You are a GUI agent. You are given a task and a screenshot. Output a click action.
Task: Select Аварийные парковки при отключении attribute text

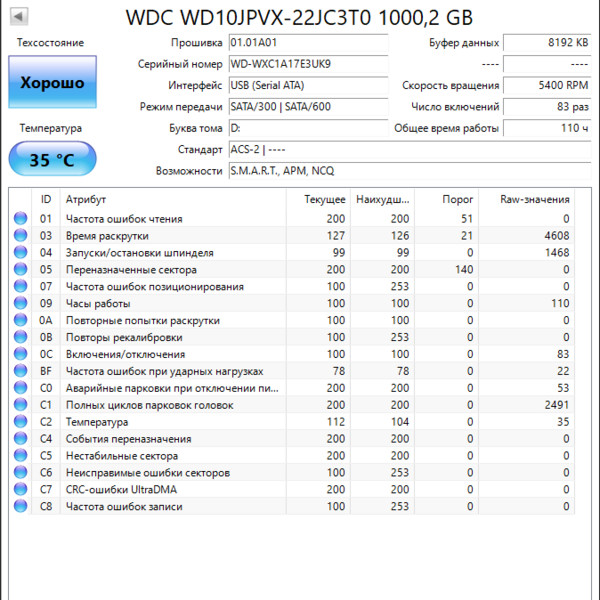point(172,388)
